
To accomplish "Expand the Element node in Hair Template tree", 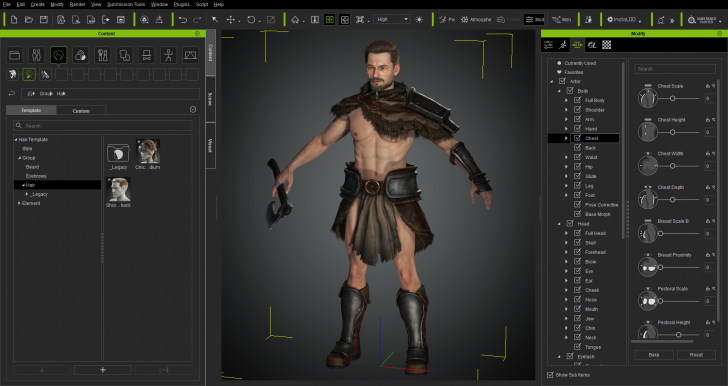I will (x=19, y=203).
